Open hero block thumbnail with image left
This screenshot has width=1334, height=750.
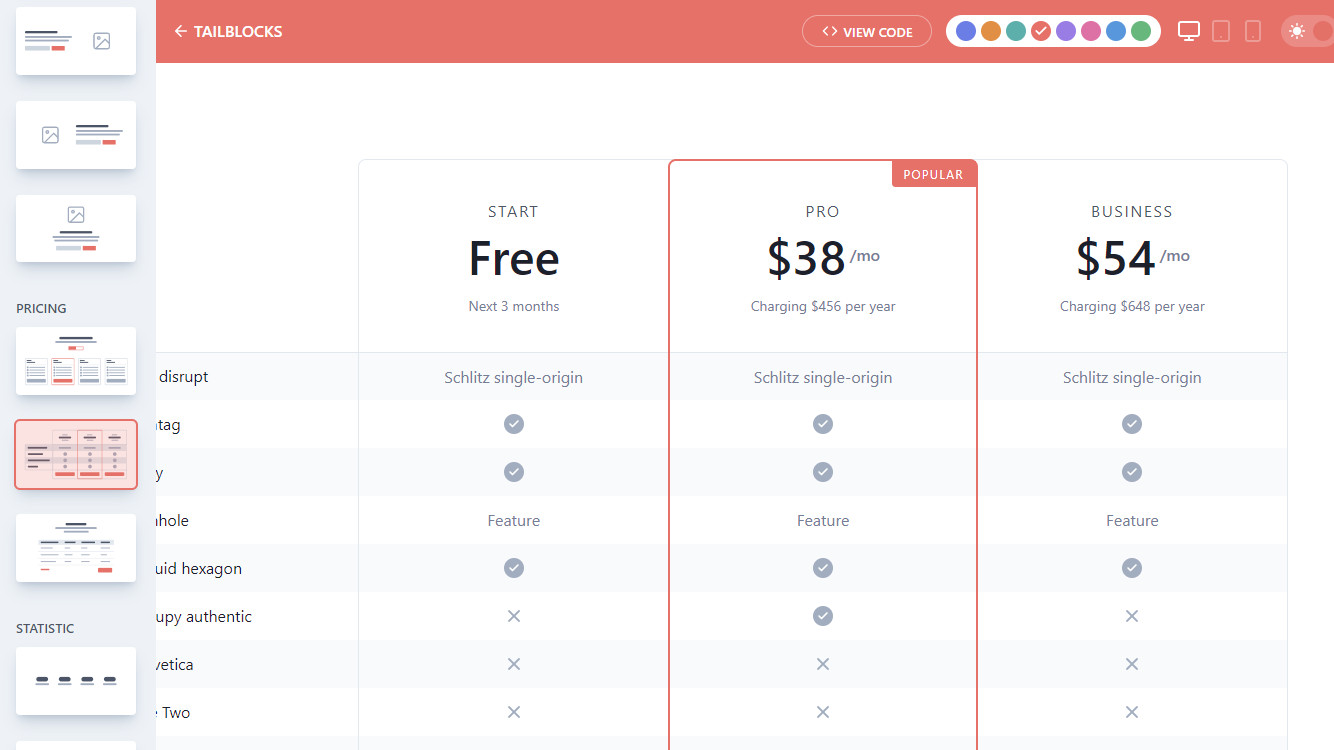click(x=76, y=135)
